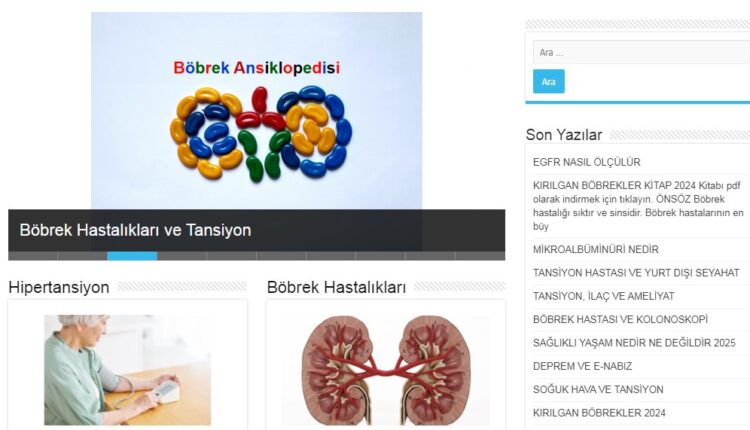The image size is (750, 430).
Task: Open TANSİYON HASTASI VE YURT DIŞI SEYAHAT
Action: [636, 273]
